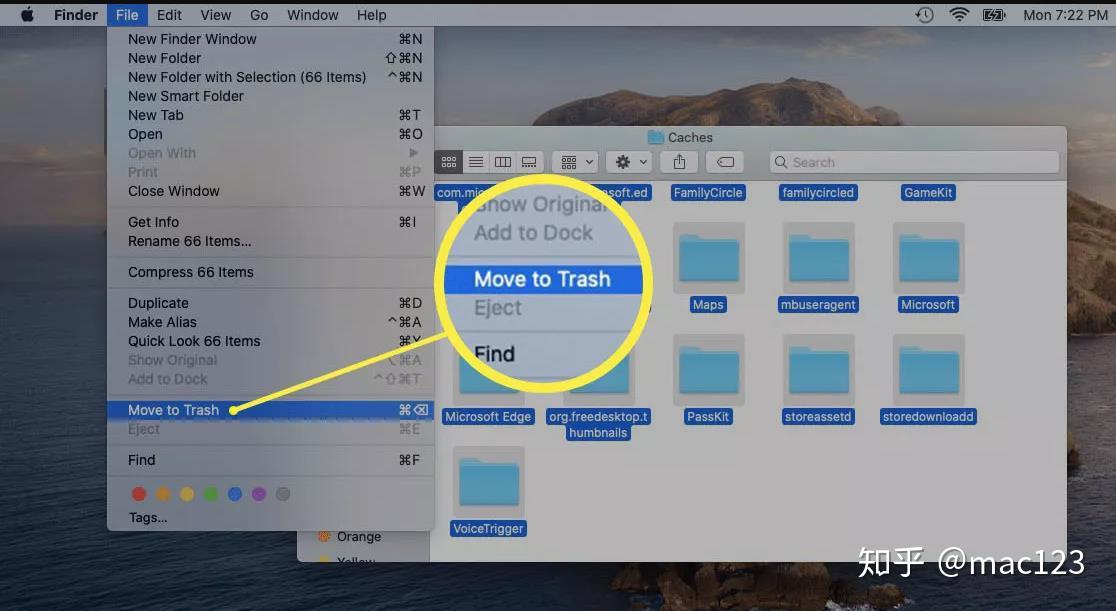Select the familycircled folder label

(x=818, y=193)
